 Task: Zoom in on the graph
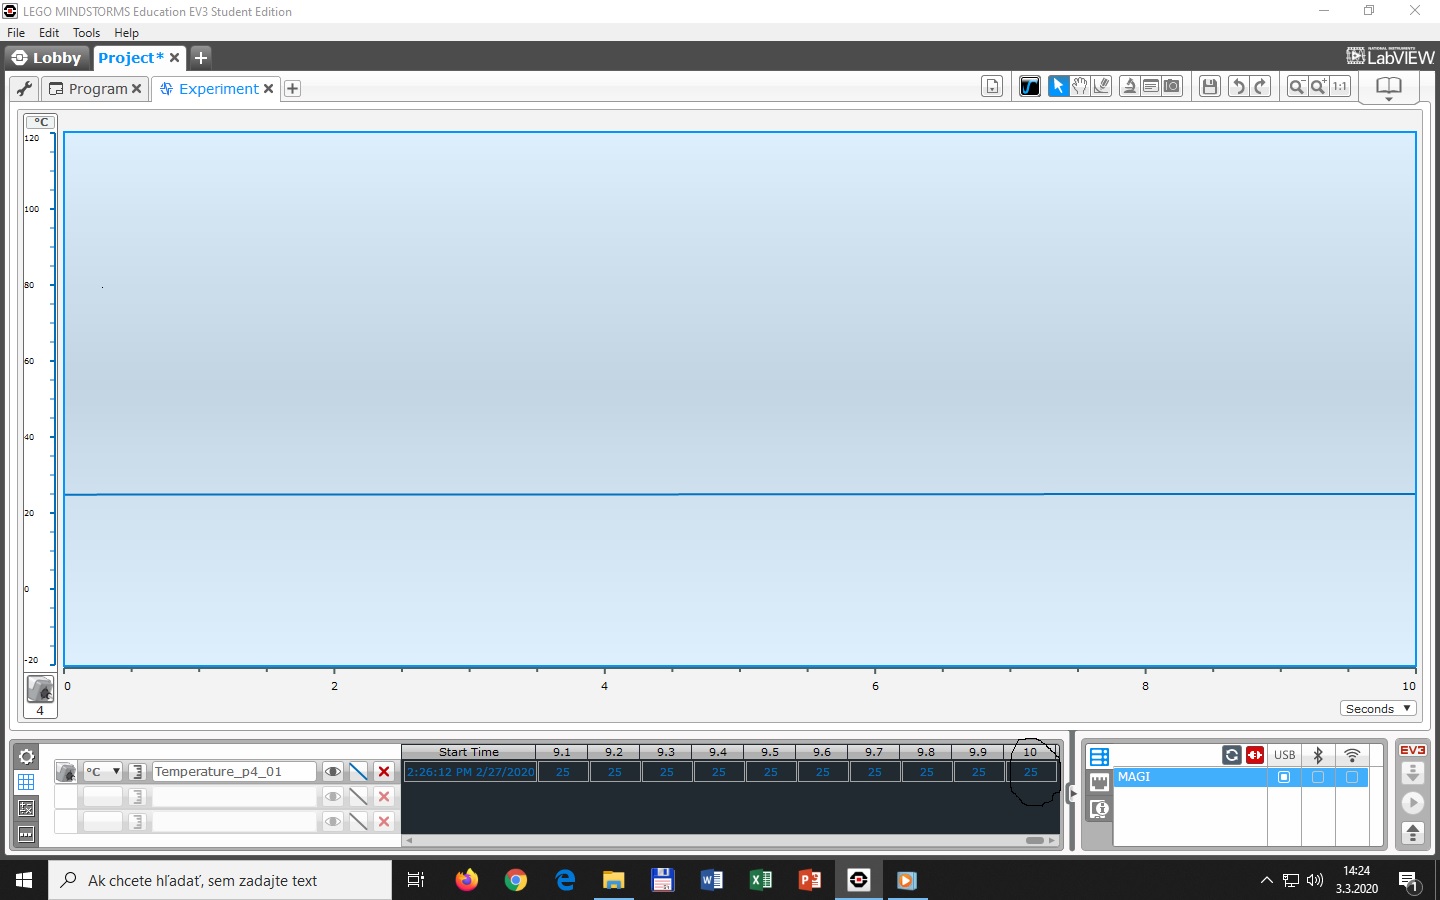click(1319, 87)
